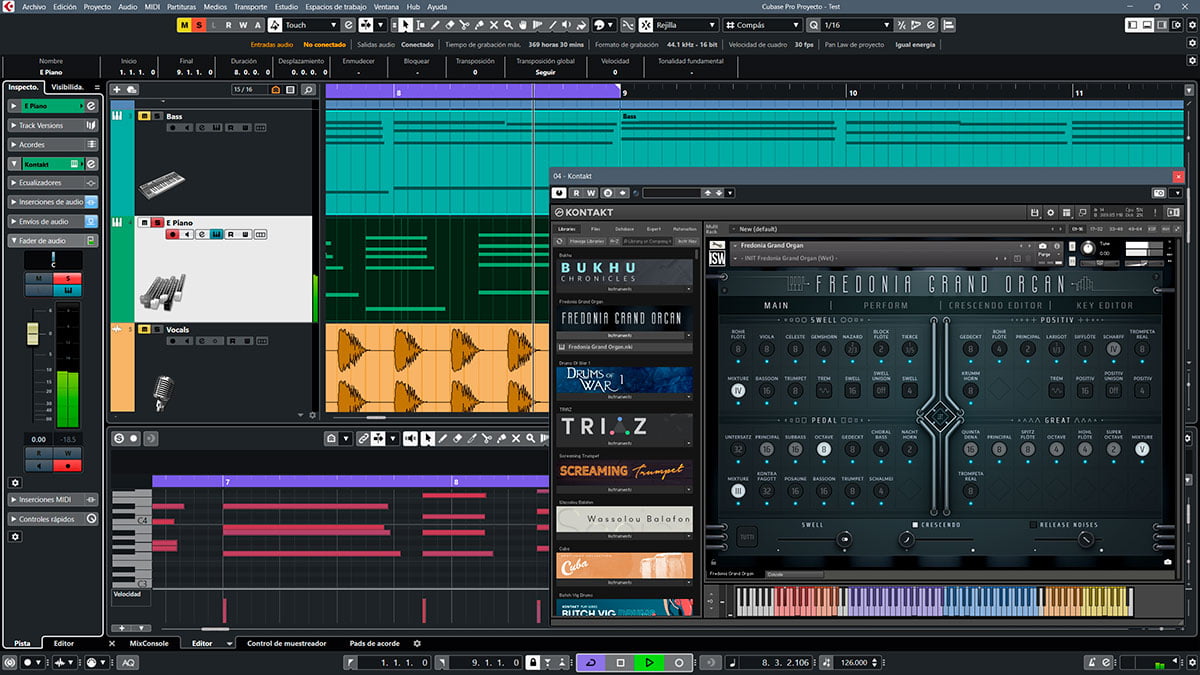Image resolution: width=1200 pixels, height=675 pixels.
Task: Click the Files tab in Kontakt browser
Action: point(596,229)
